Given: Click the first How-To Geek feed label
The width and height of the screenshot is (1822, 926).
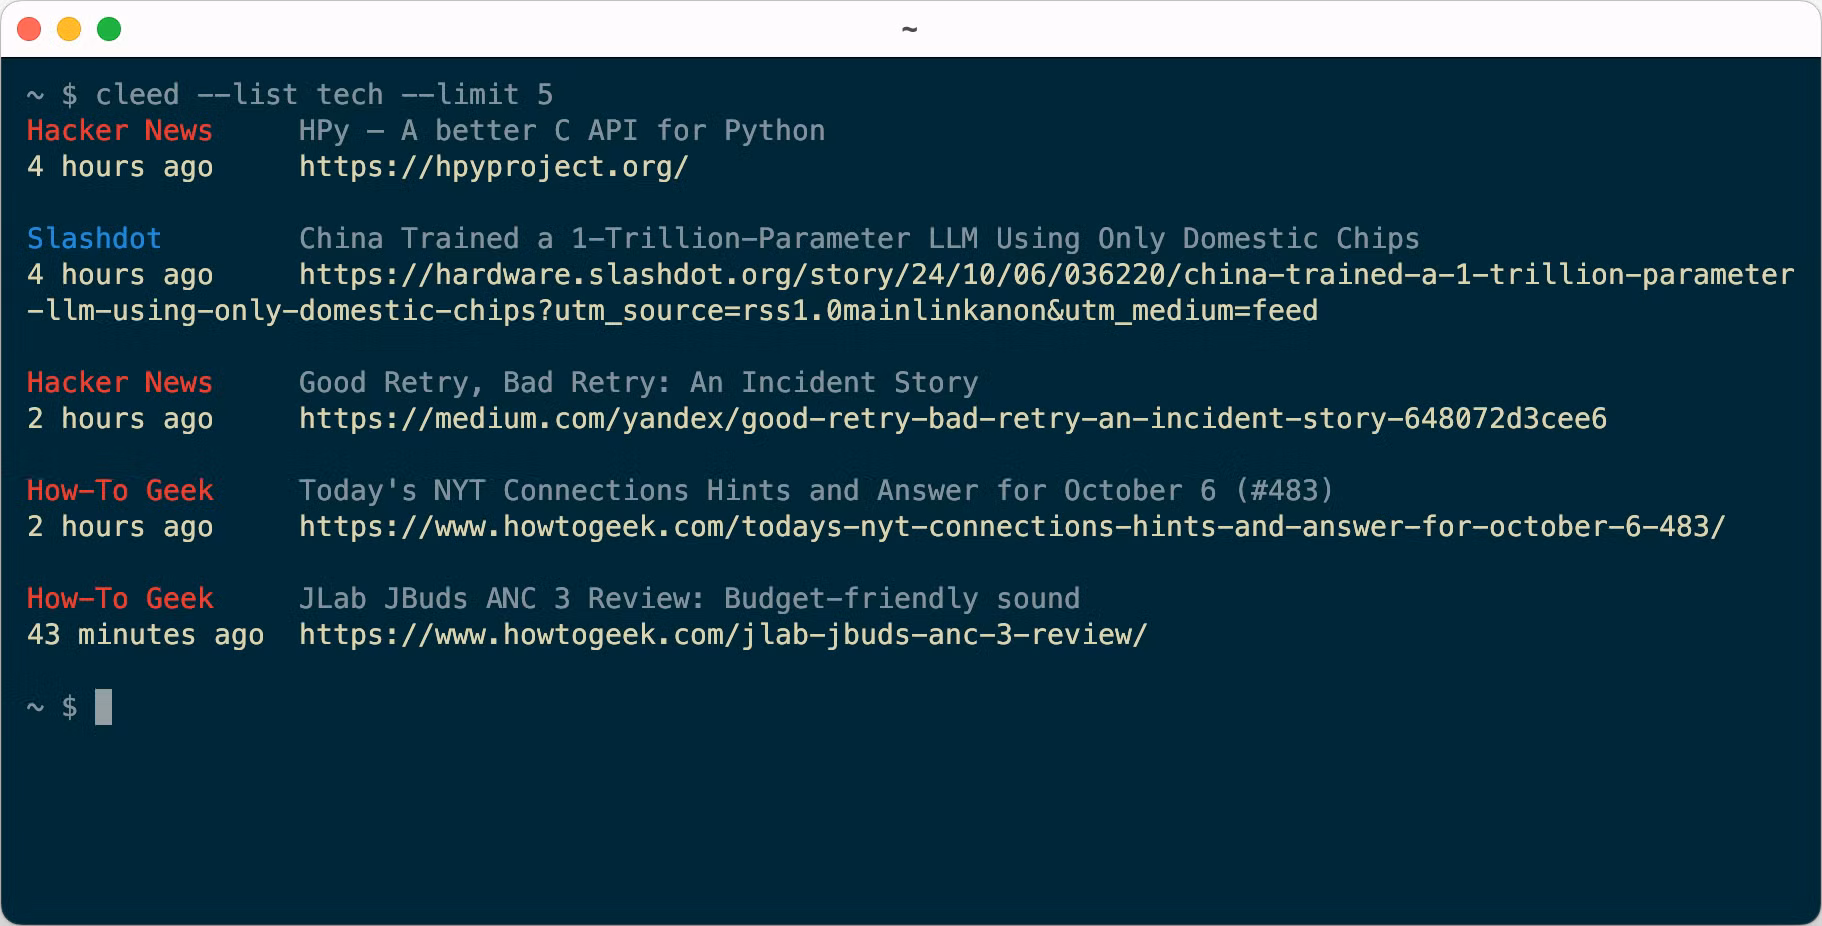Looking at the screenshot, I should 119,491.
